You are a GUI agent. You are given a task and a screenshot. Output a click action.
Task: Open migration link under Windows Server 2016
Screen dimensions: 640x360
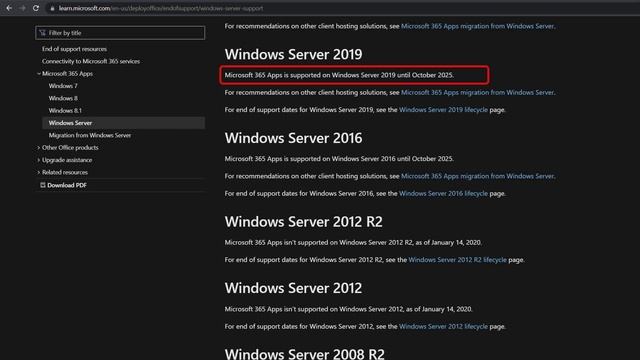[x=477, y=176]
